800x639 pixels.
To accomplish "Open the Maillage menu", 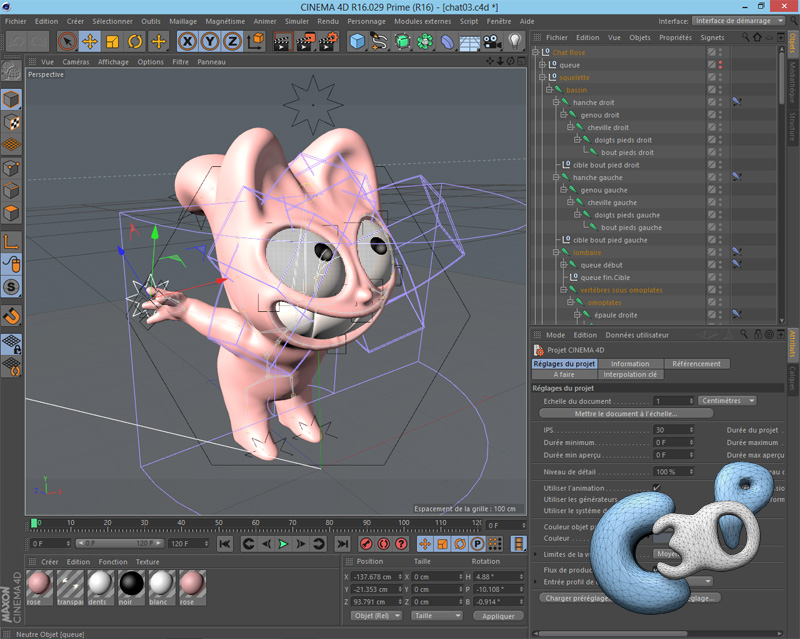I will [x=183, y=21].
